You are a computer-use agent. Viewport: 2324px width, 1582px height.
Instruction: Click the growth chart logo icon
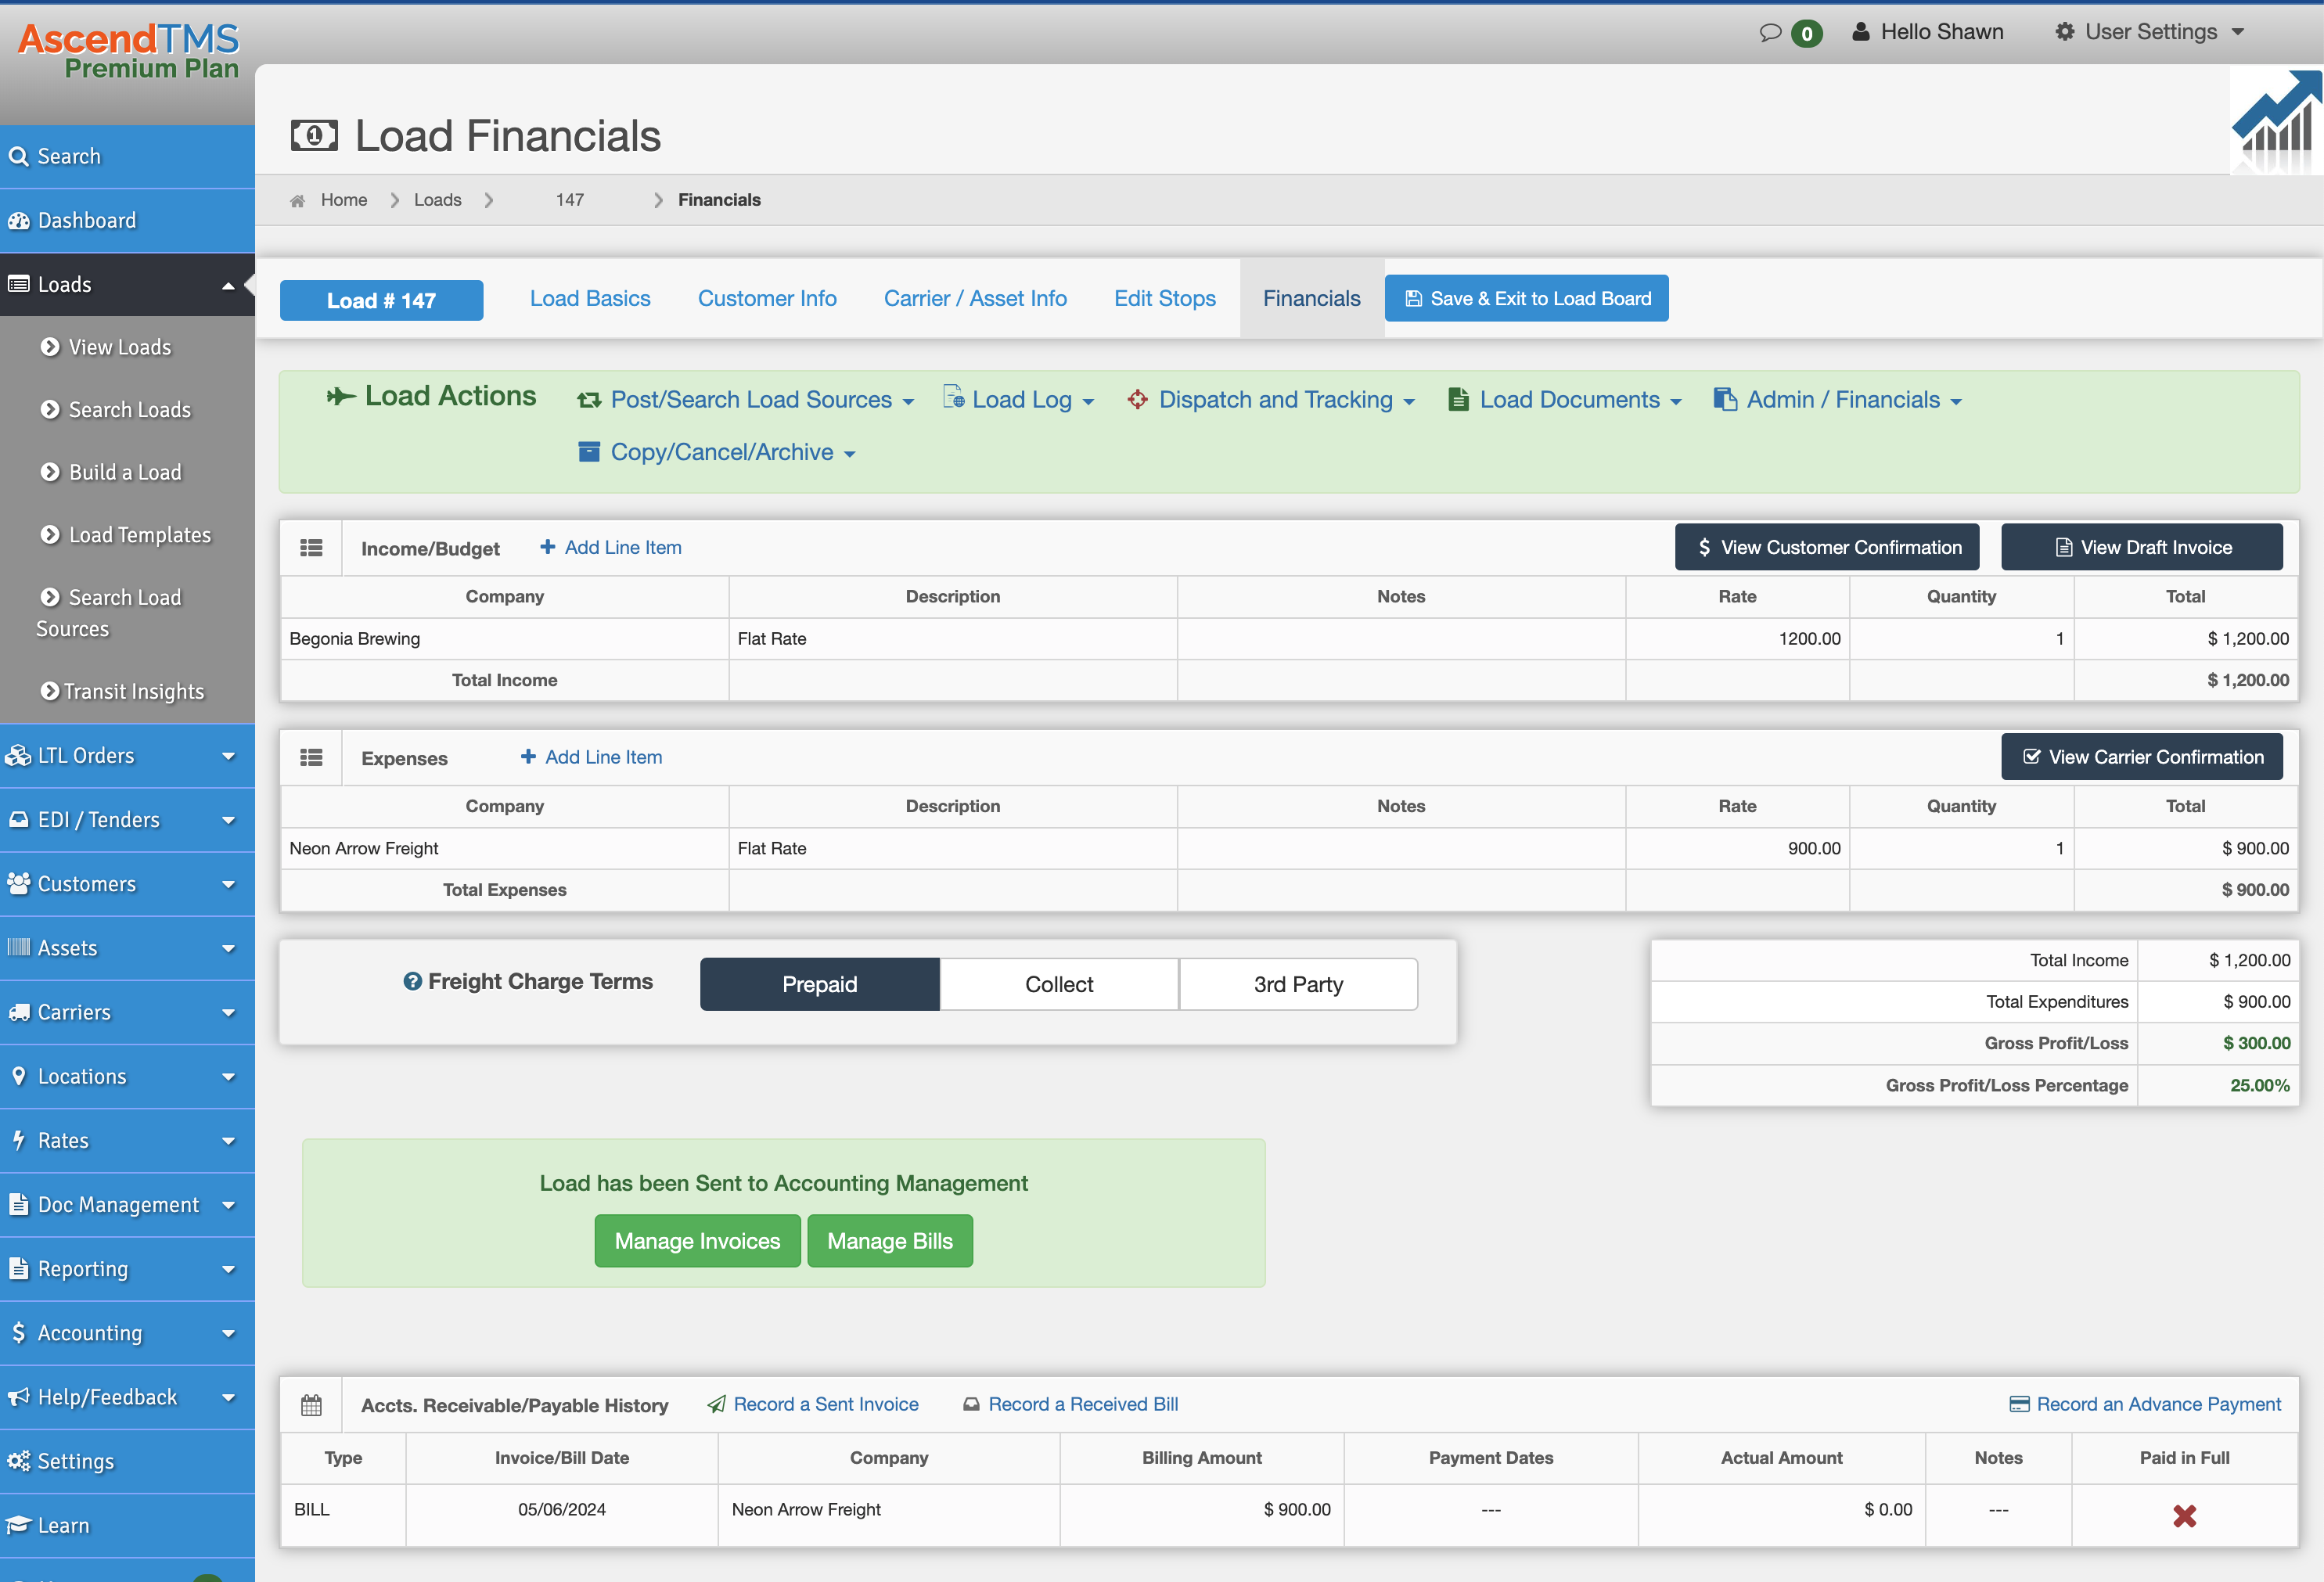[x=2276, y=122]
